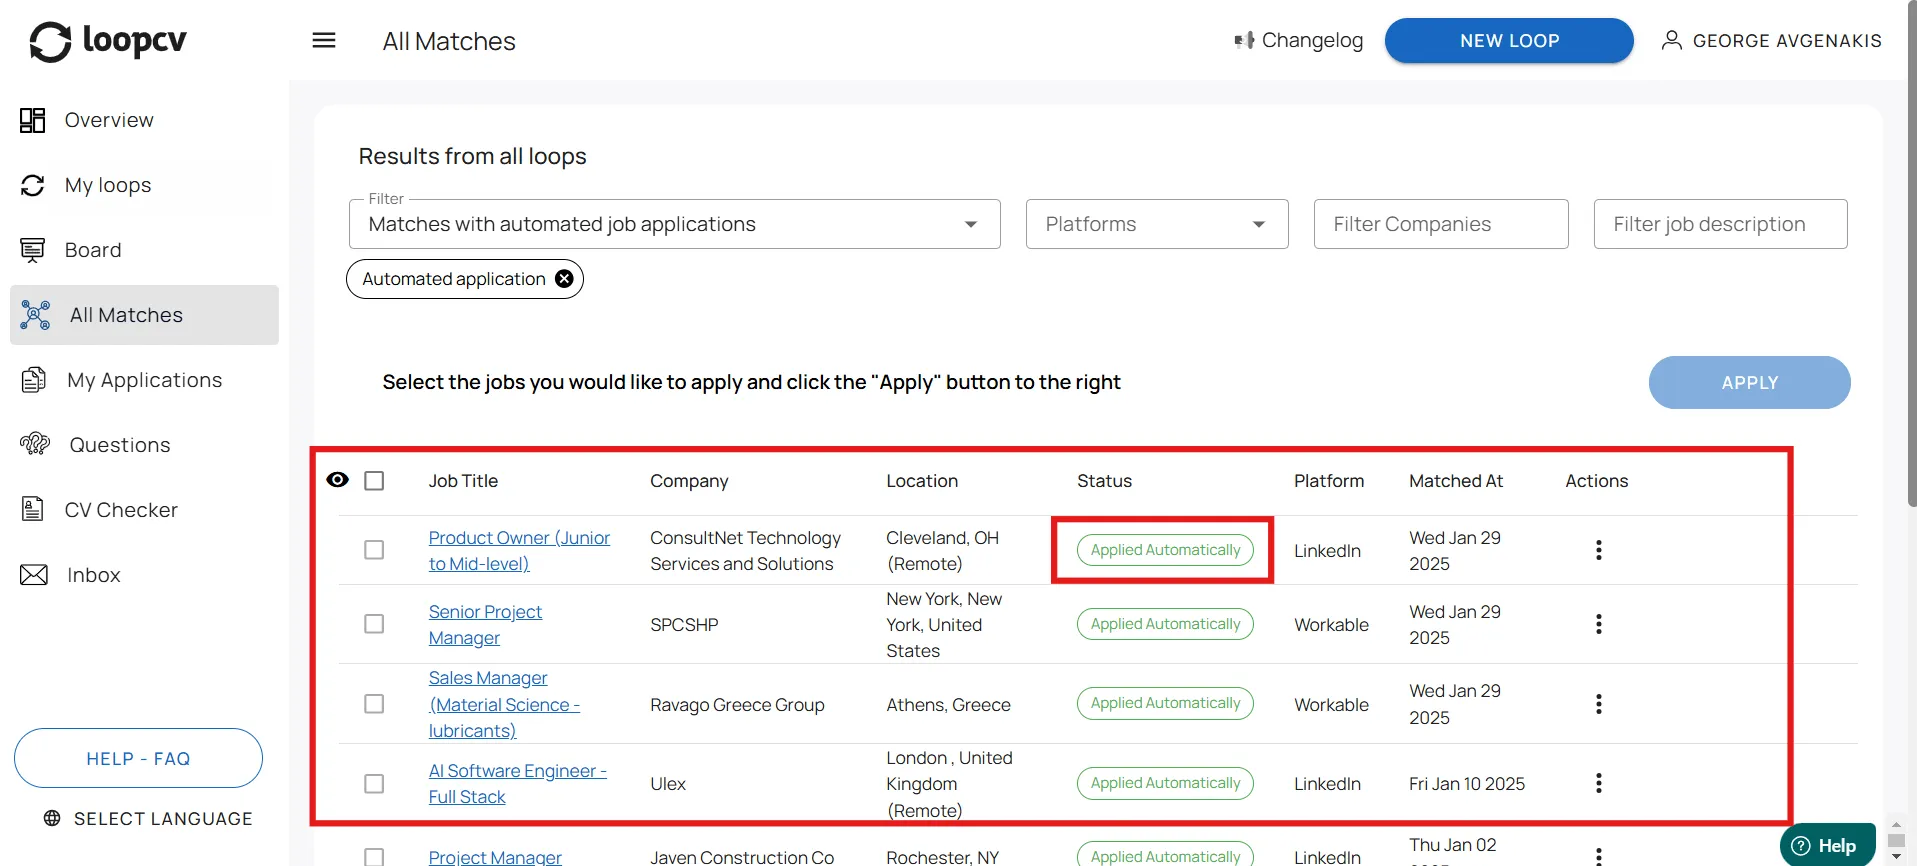The height and width of the screenshot is (866, 1917).
Task: Open actions menu for Senior Project Manager row
Action: click(x=1598, y=624)
